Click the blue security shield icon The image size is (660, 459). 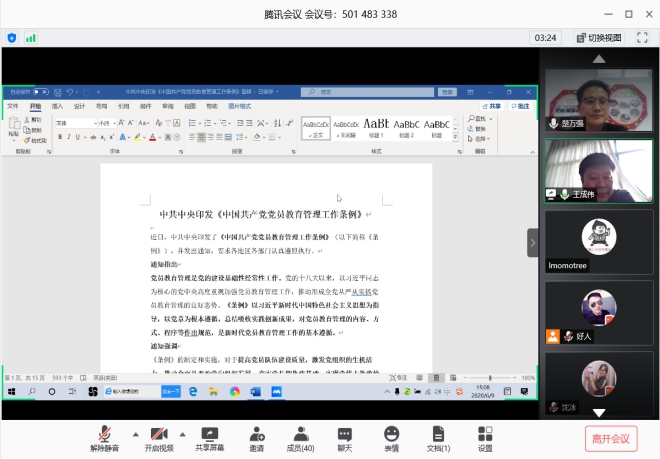tap(12, 38)
